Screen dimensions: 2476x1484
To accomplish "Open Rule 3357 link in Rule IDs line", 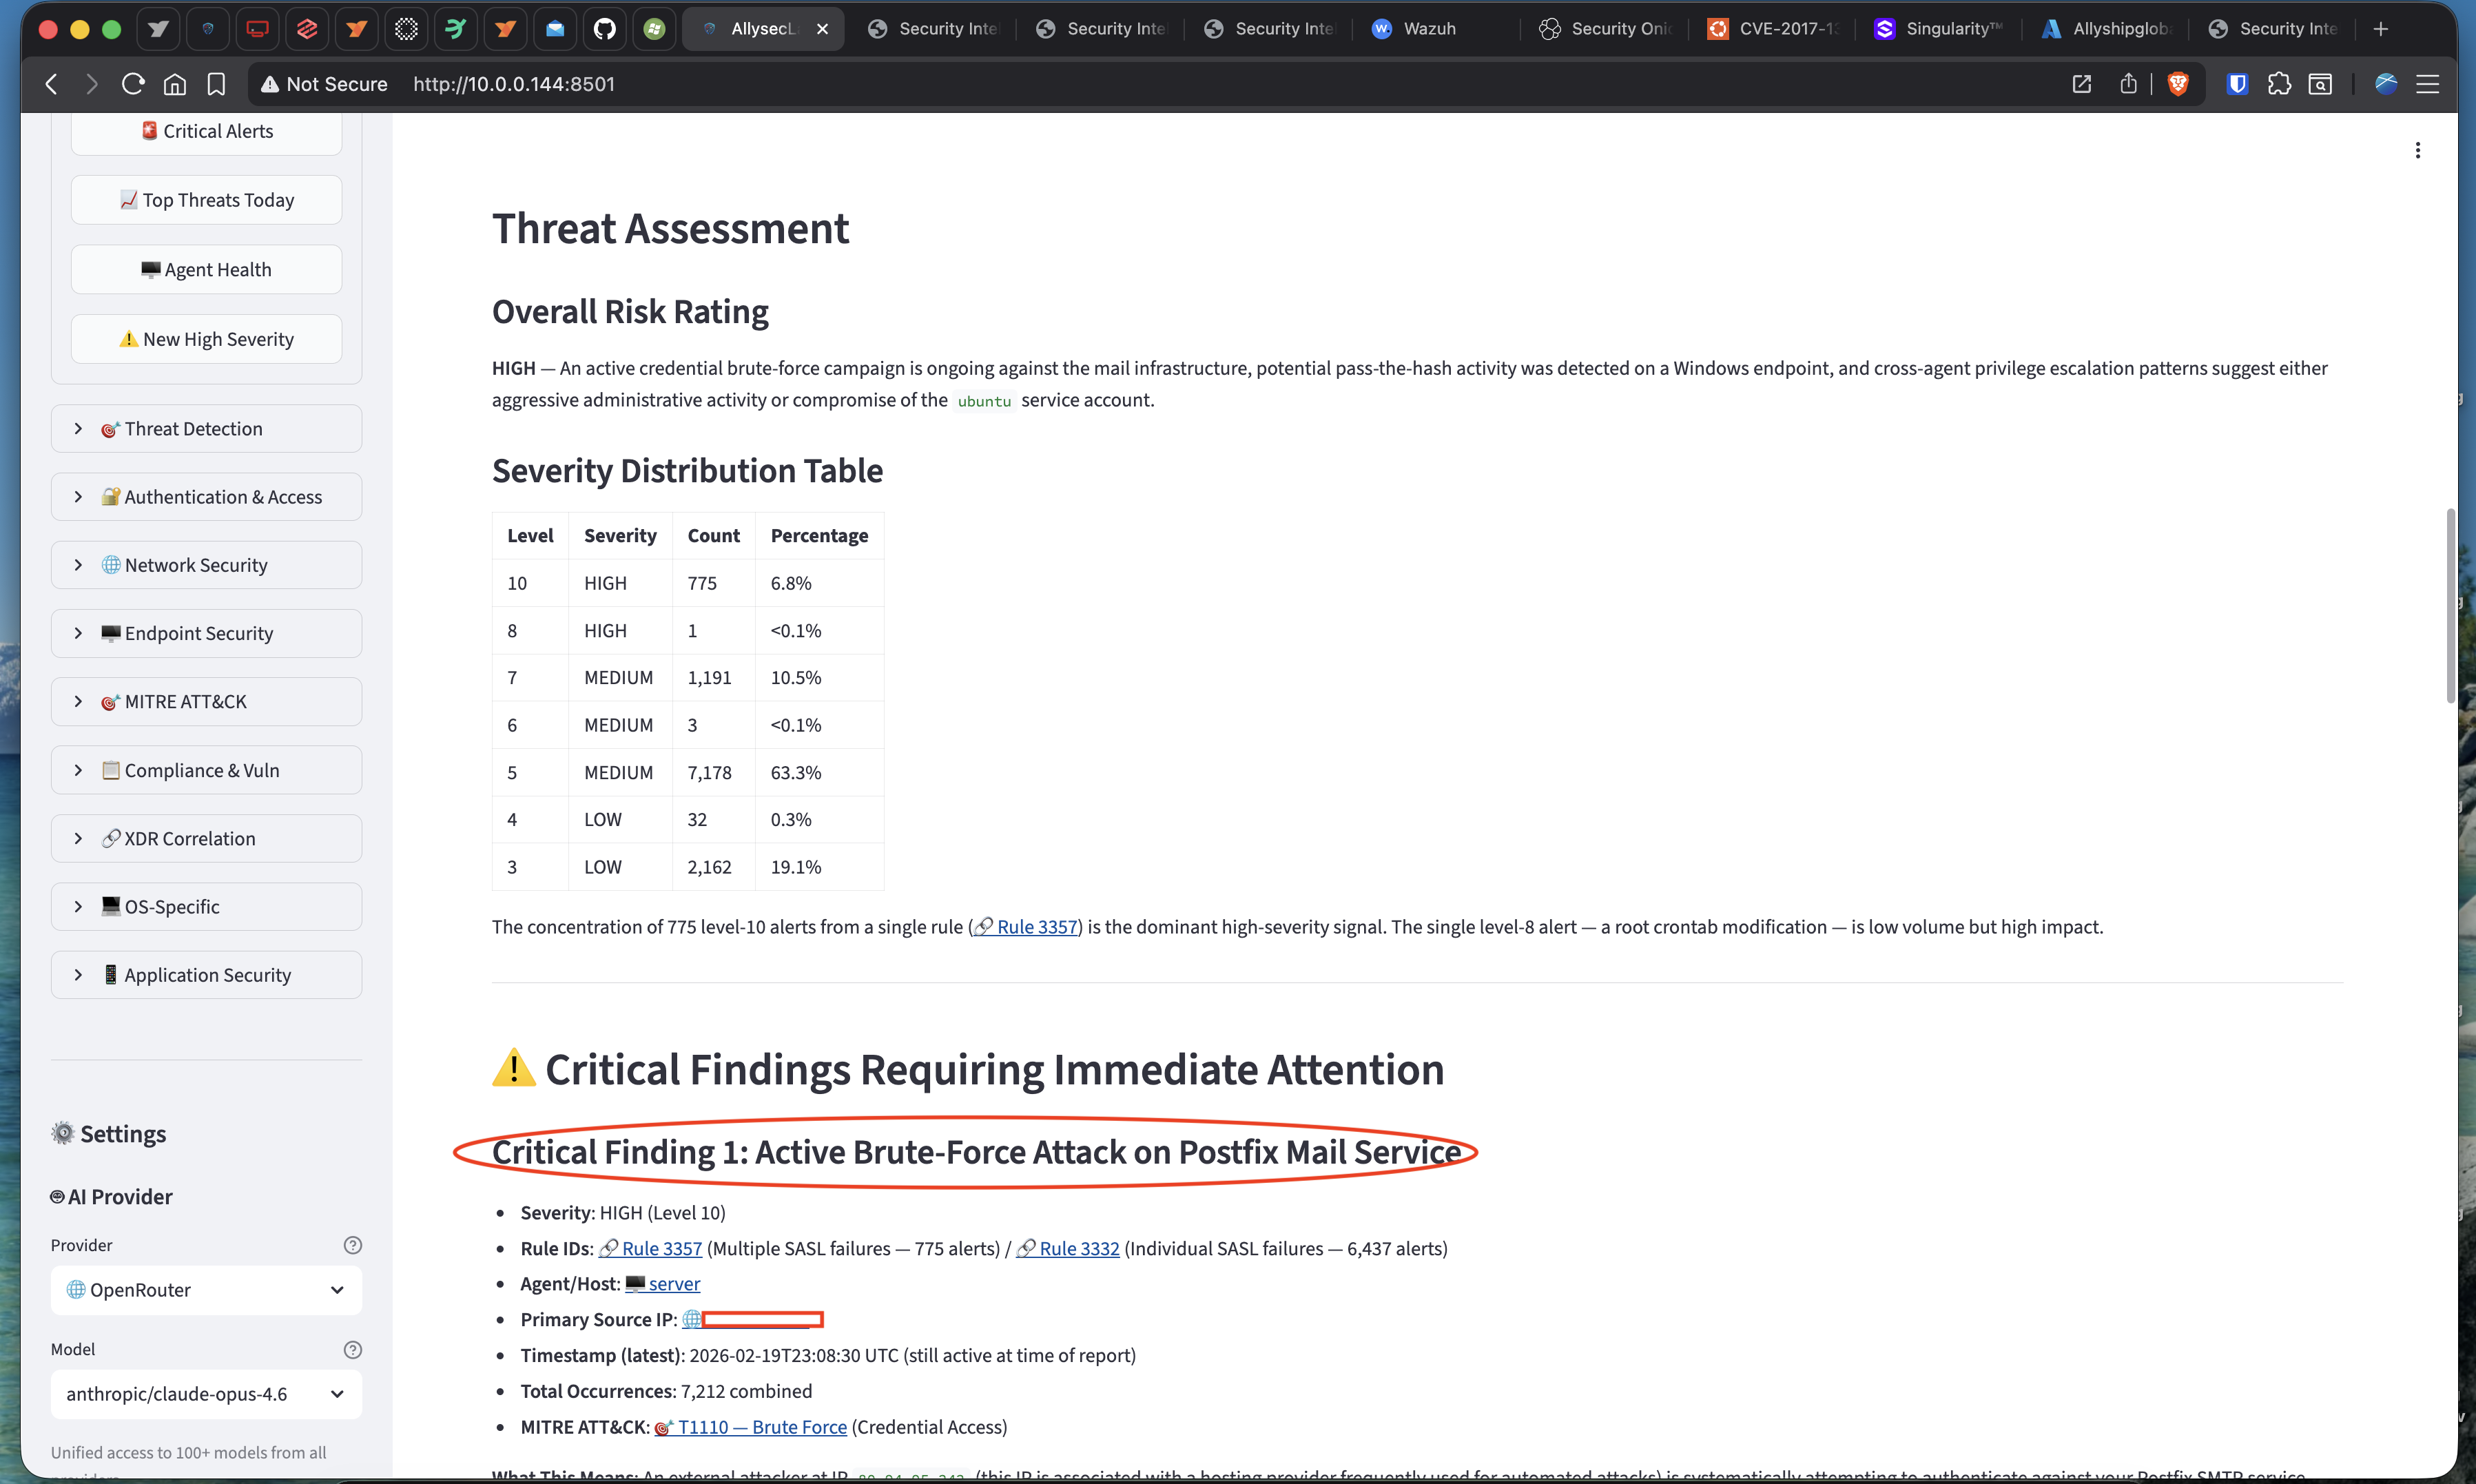I will pos(650,1248).
